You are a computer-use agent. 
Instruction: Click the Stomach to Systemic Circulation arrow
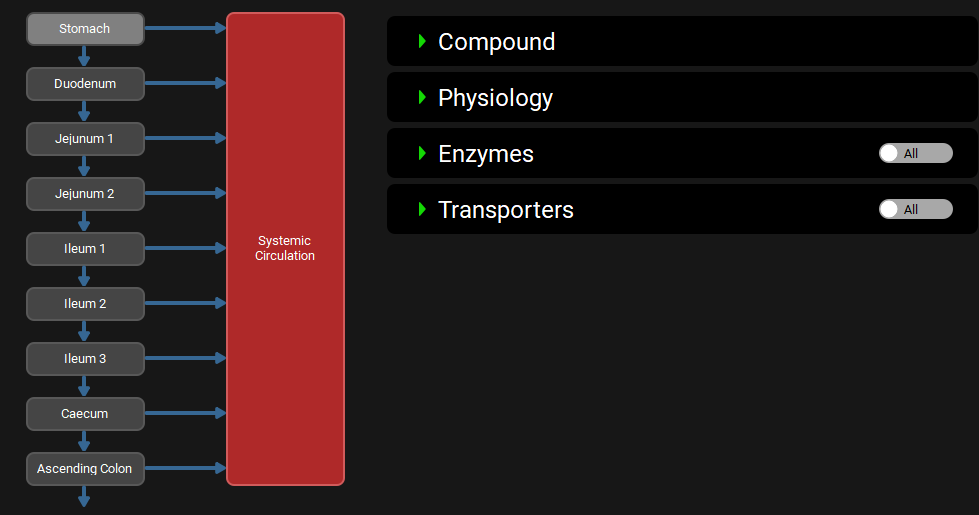pyautogui.click(x=186, y=29)
